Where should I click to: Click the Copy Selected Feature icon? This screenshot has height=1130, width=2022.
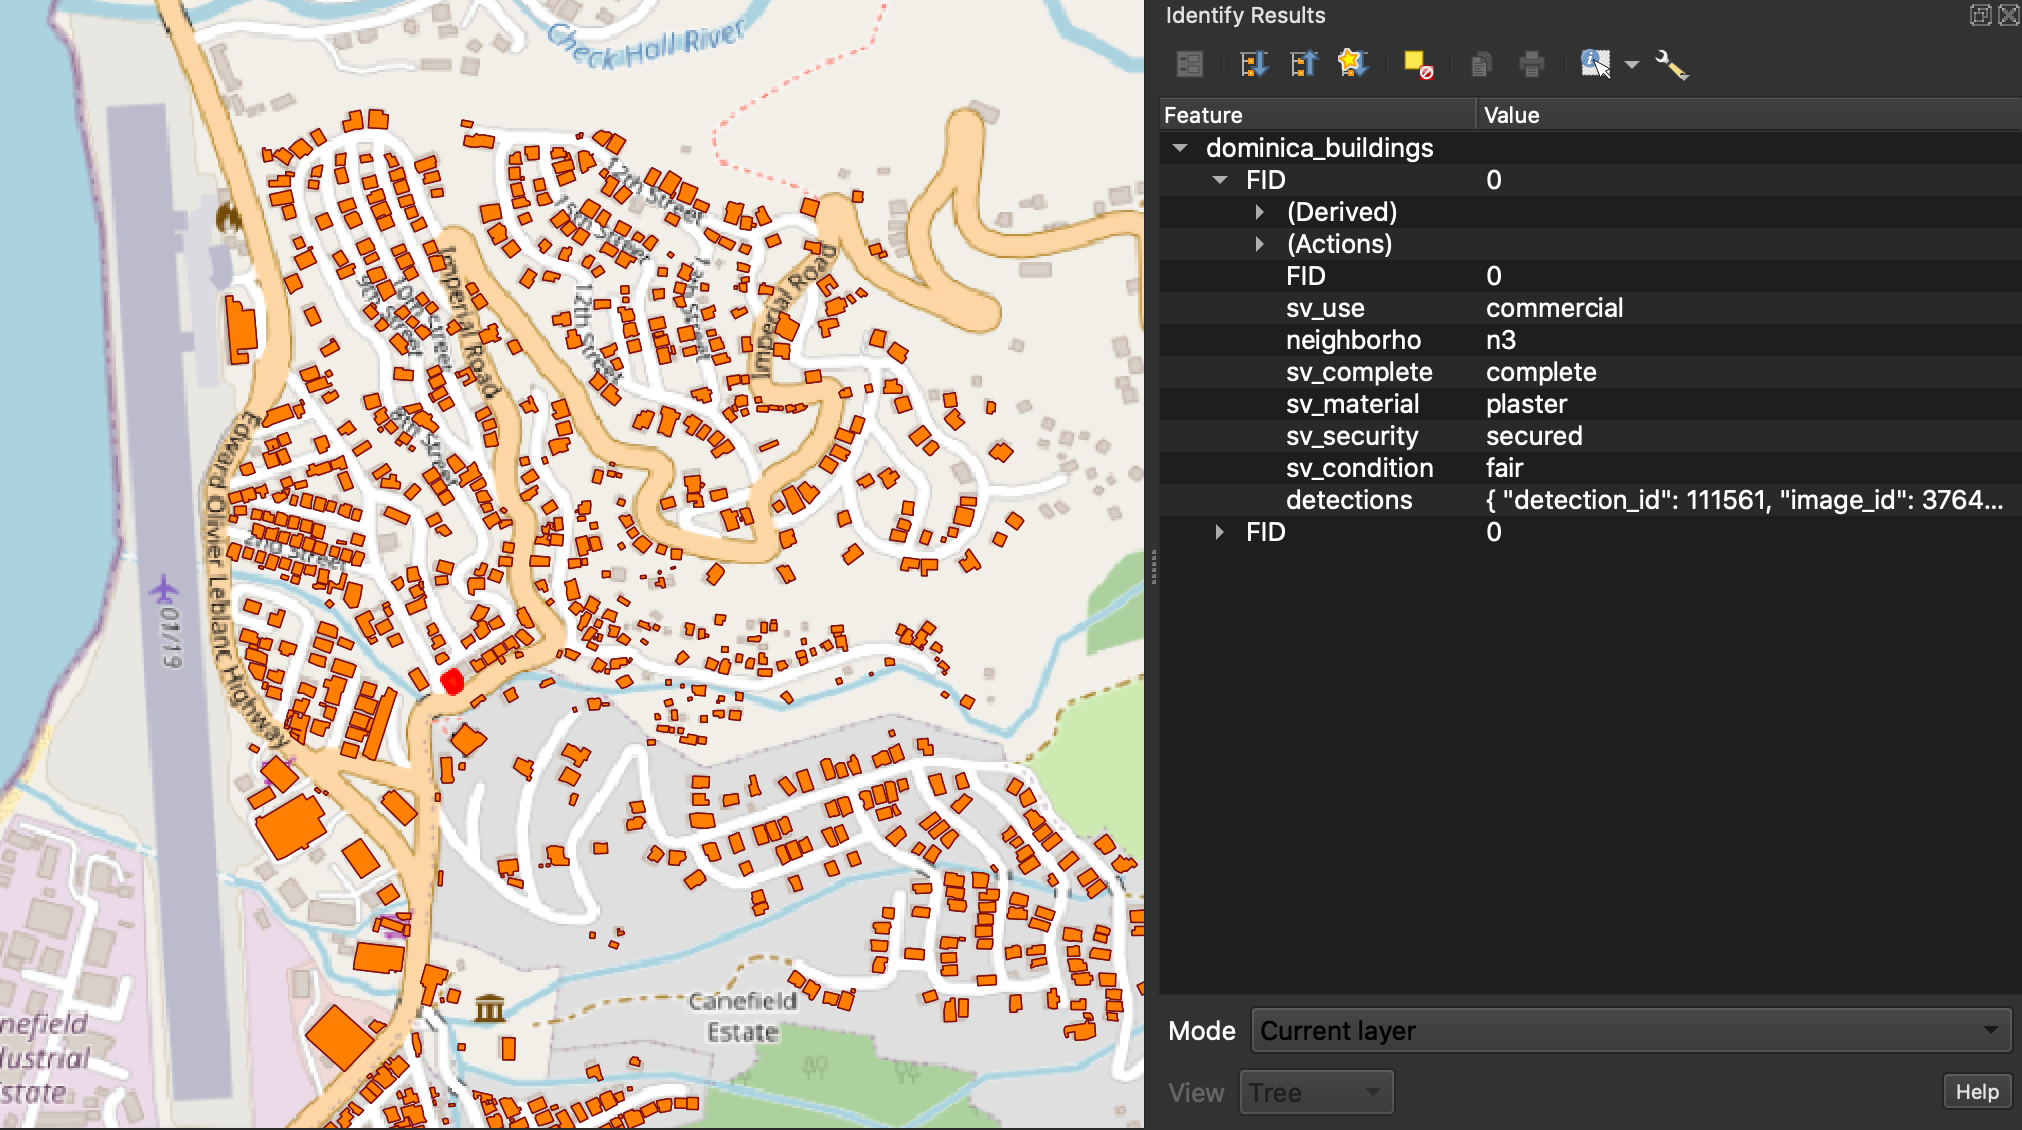pyautogui.click(x=1481, y=65)
